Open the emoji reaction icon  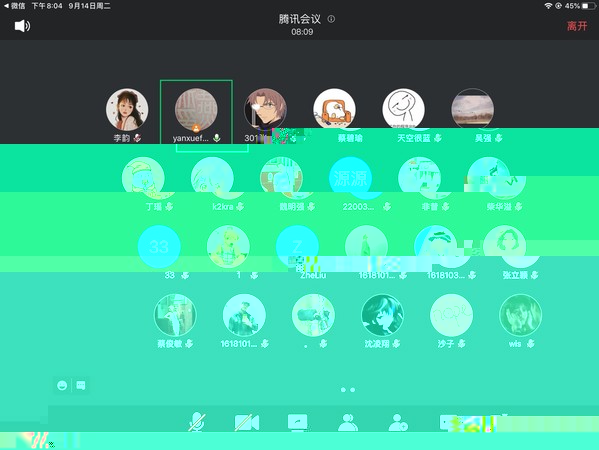[x=62, y=385]
